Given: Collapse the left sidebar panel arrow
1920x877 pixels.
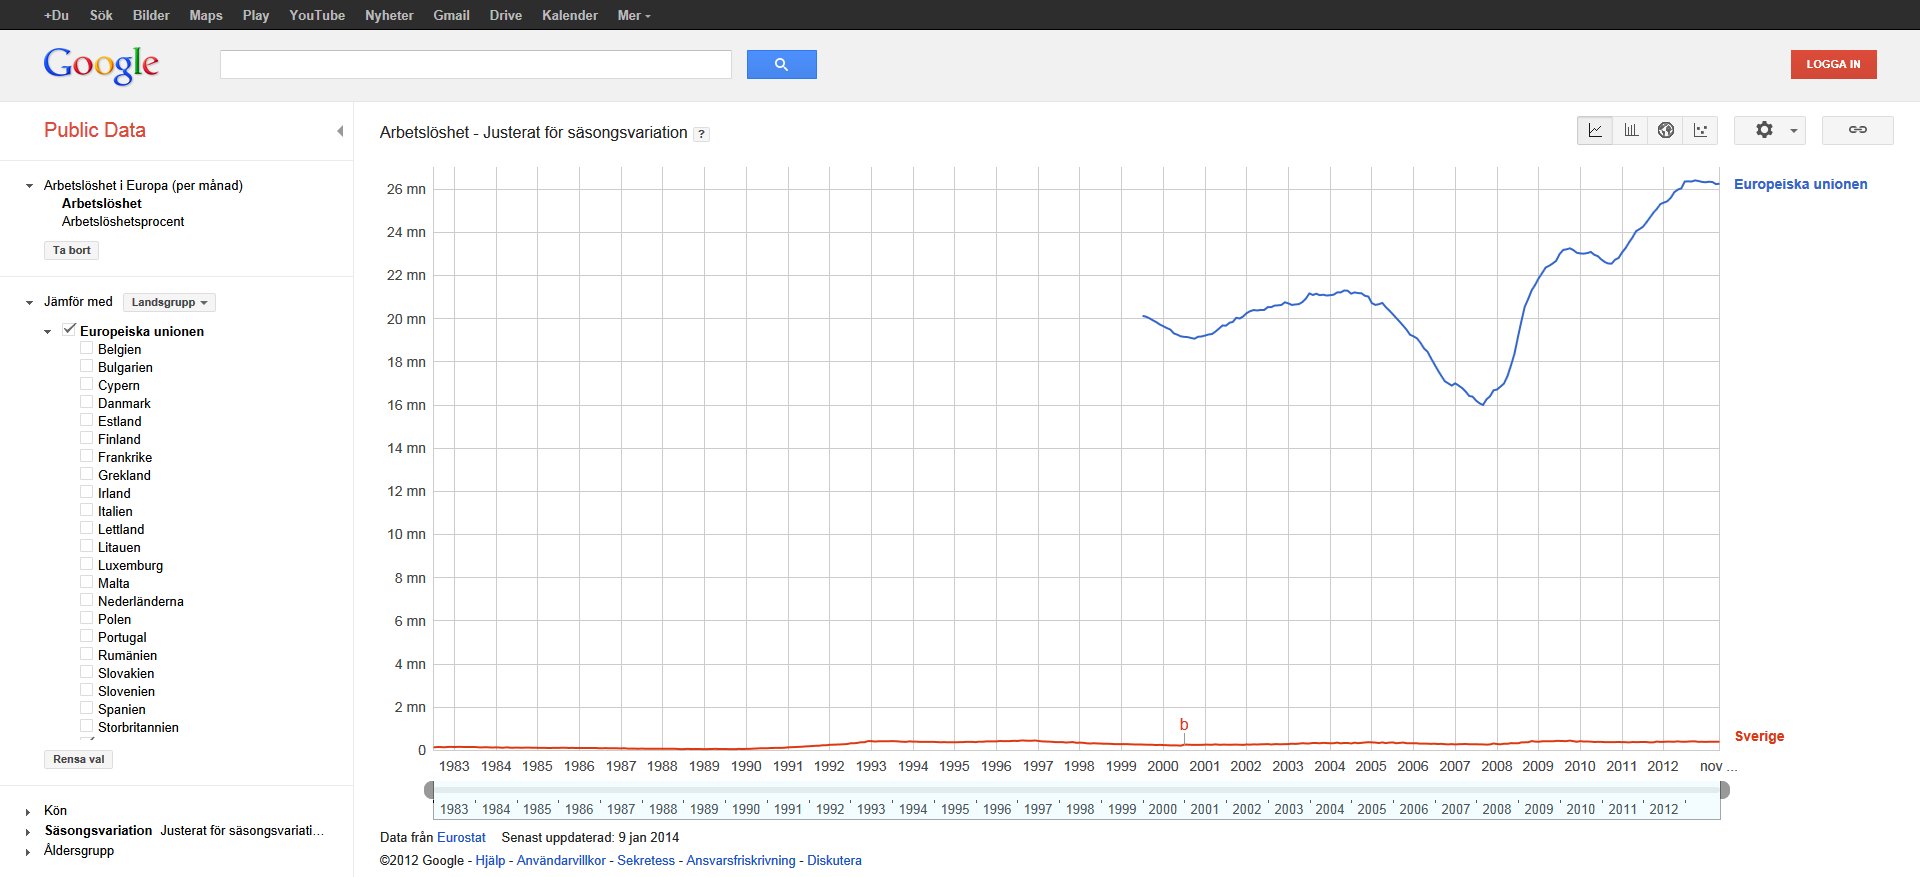Looking at the screenshot, I should point(340,131).
